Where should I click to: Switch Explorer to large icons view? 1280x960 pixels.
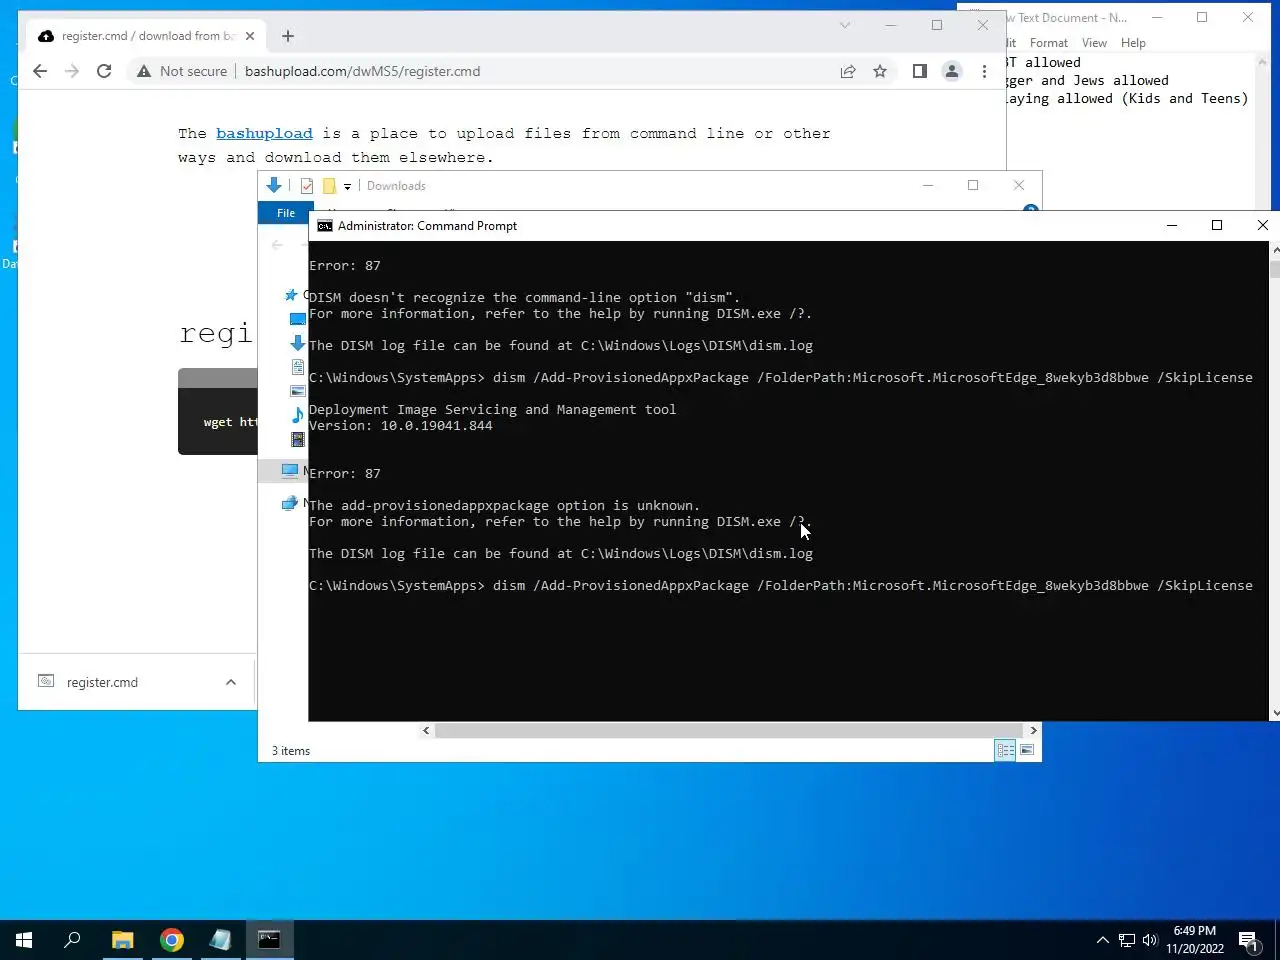tap(1027, 750)
